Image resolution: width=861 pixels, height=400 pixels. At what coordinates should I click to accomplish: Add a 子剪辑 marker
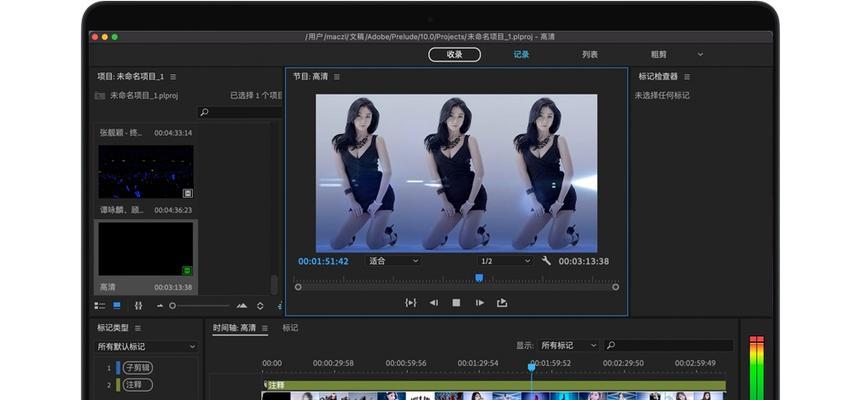click(138, 368)
